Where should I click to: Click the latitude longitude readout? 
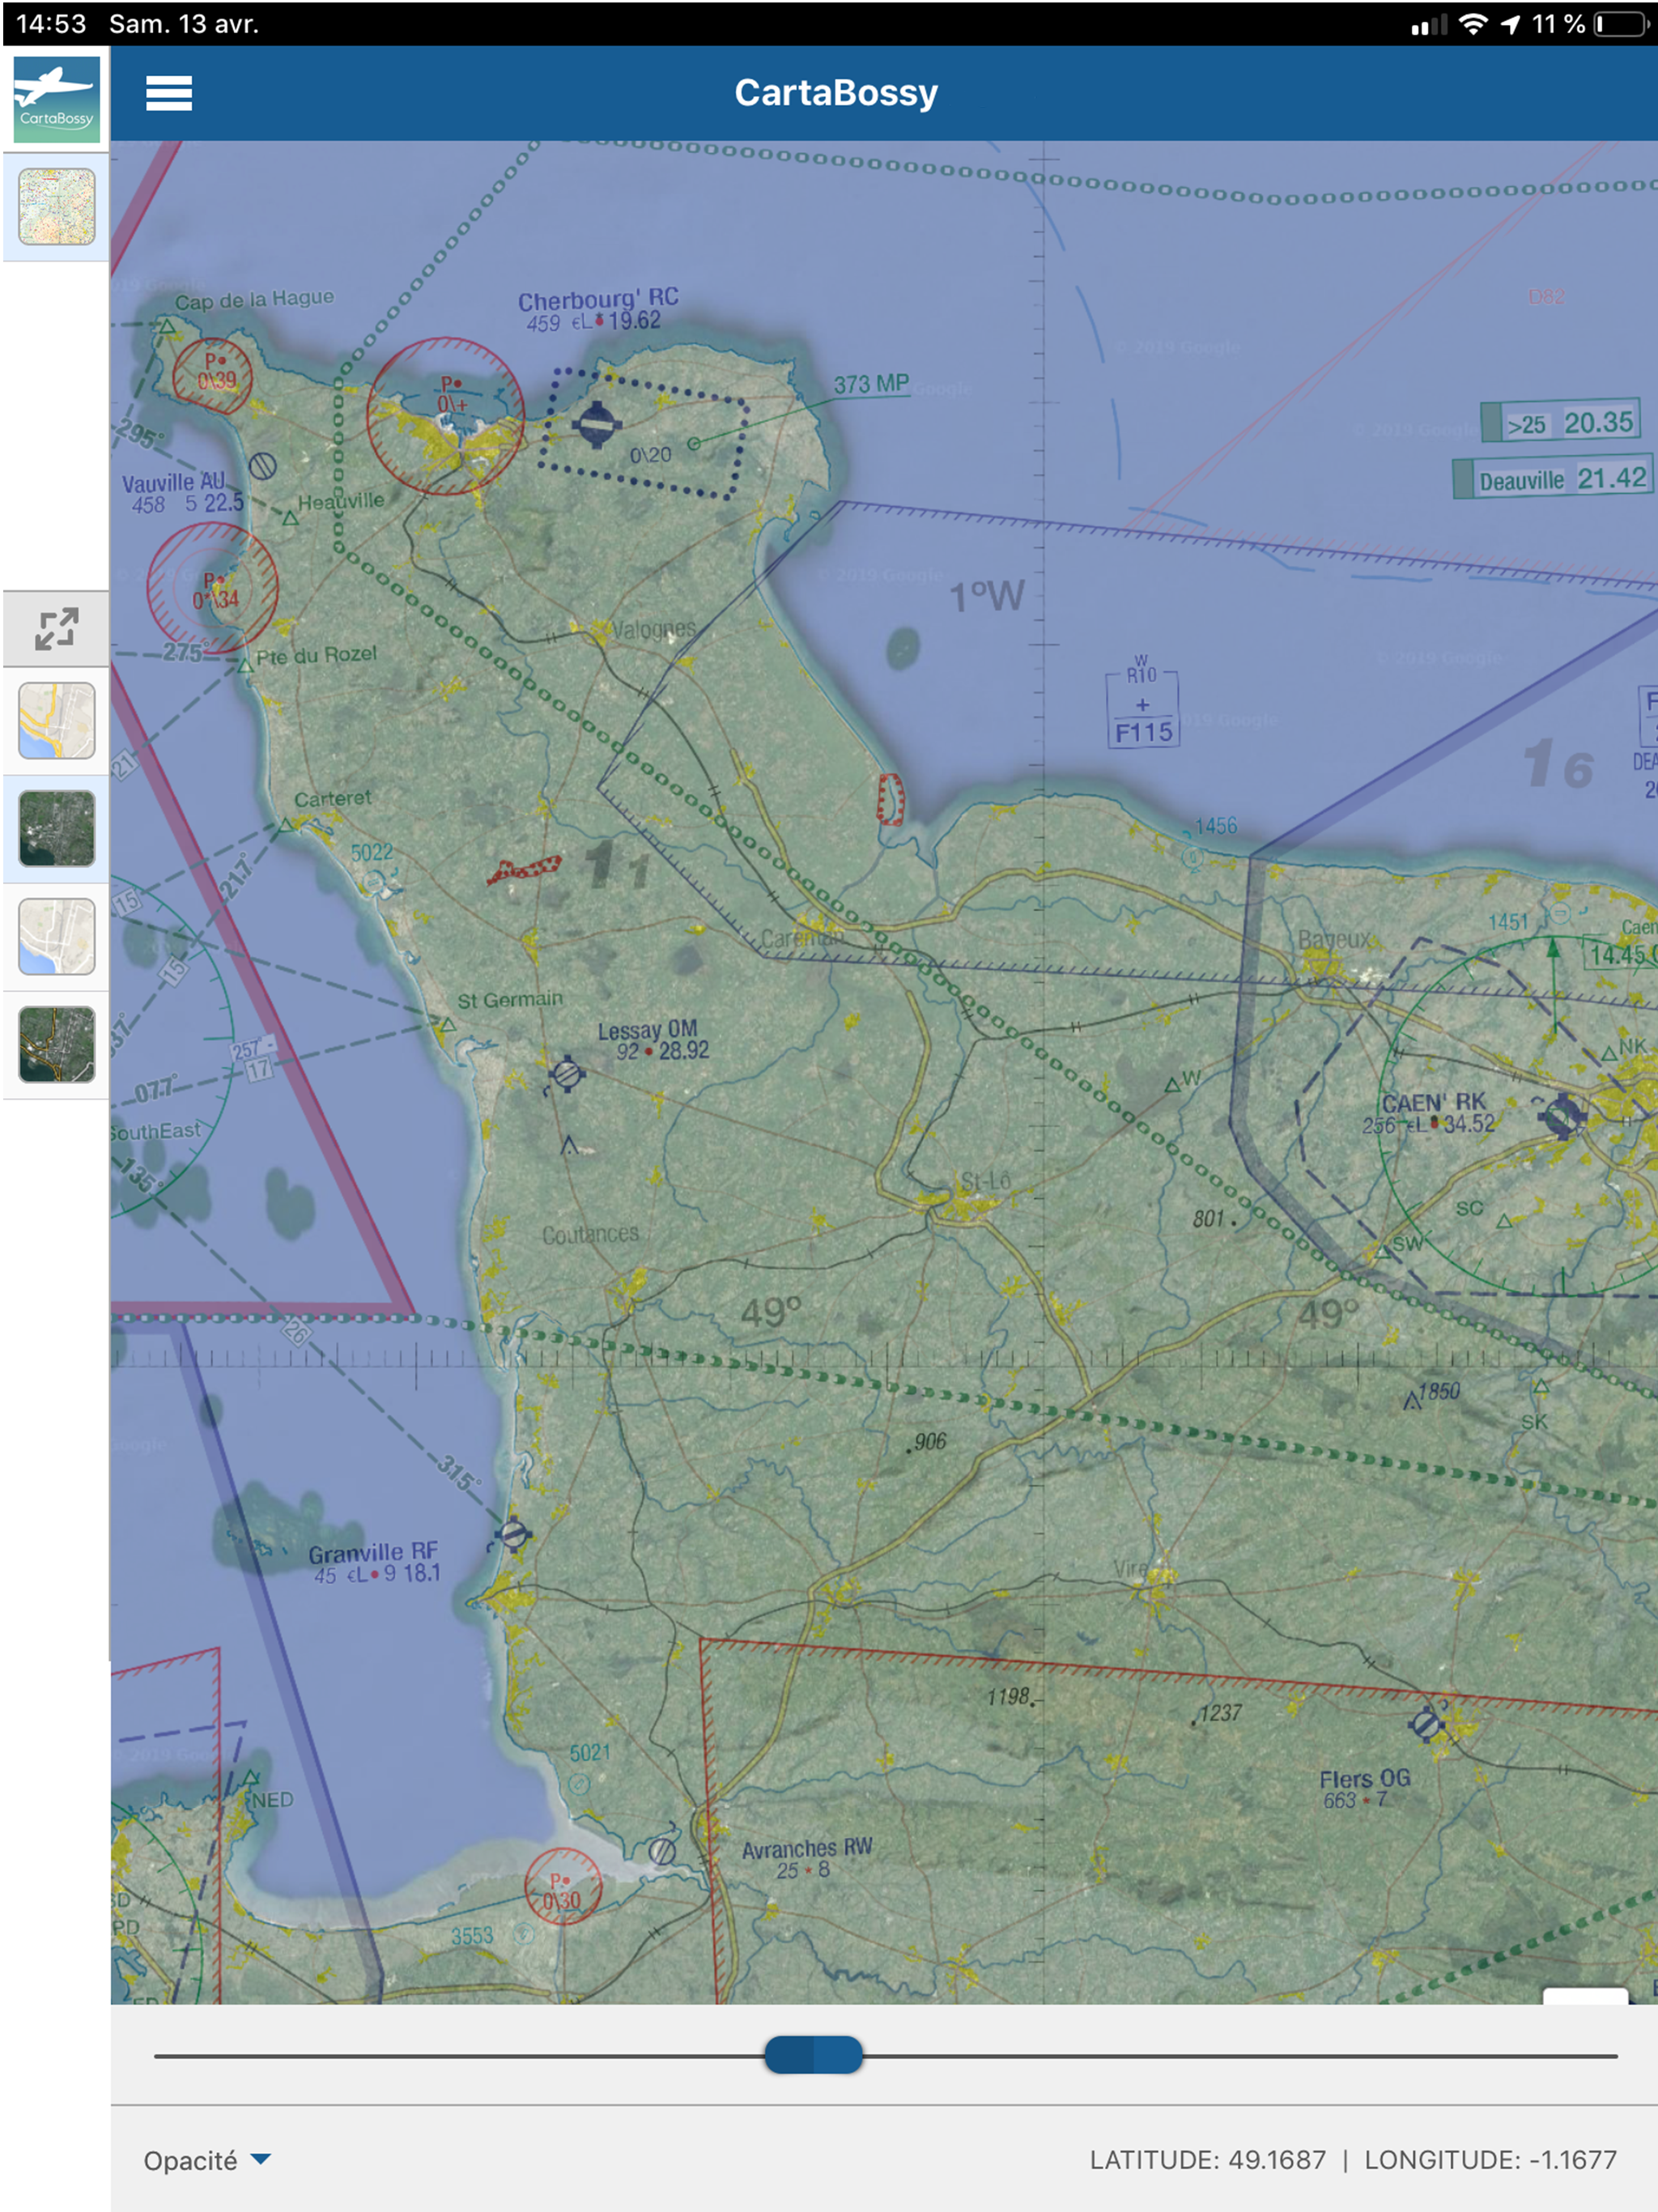[x=1352, y=2160]
